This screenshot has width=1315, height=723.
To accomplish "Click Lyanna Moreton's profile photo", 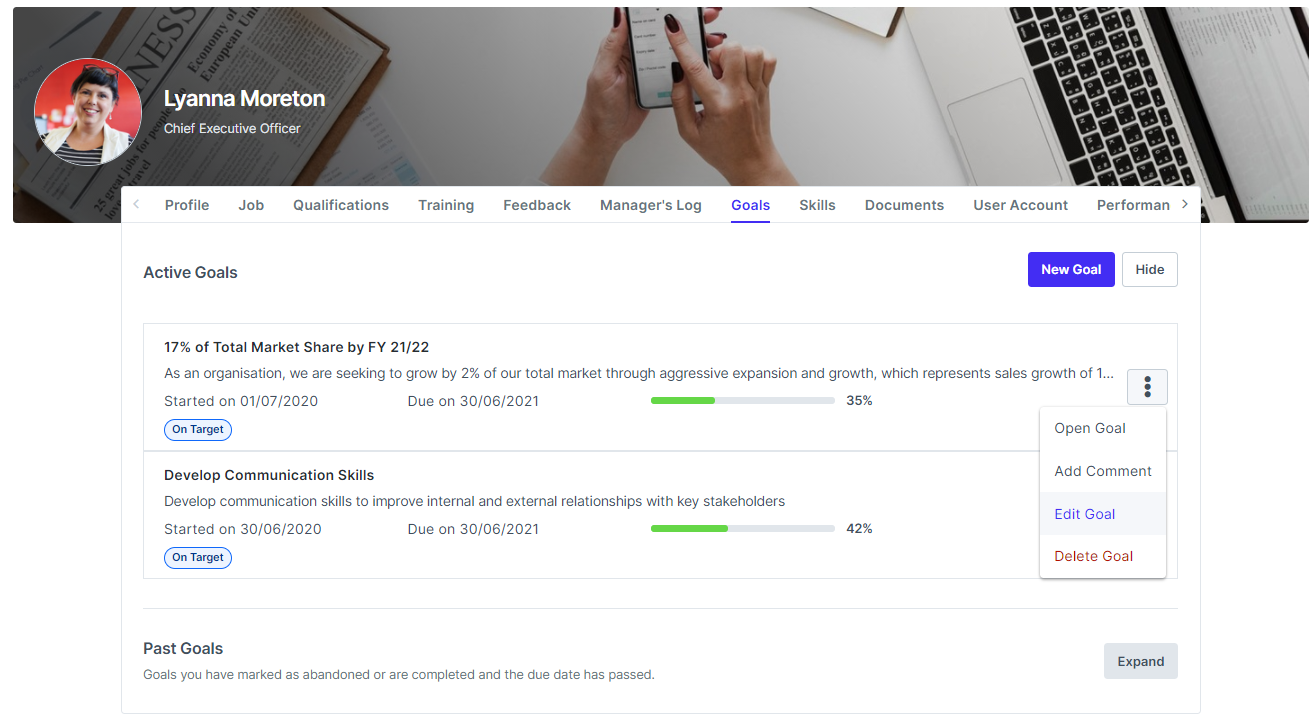I will click(88, 111).
